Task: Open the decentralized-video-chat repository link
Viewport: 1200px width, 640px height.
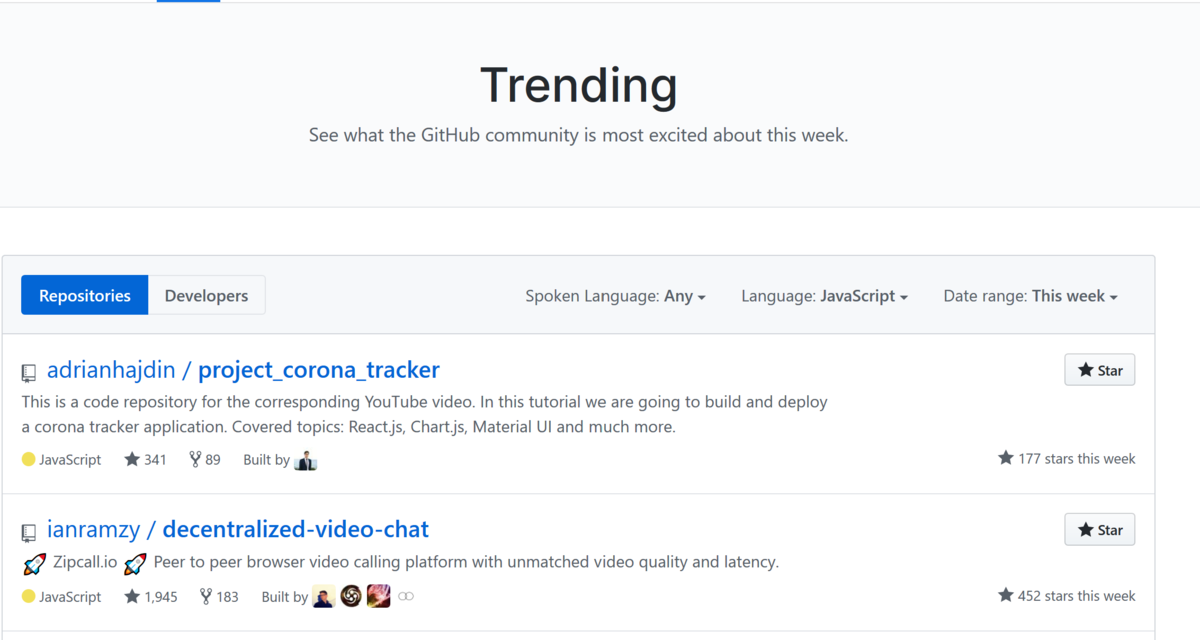Action: click(295, 529)
